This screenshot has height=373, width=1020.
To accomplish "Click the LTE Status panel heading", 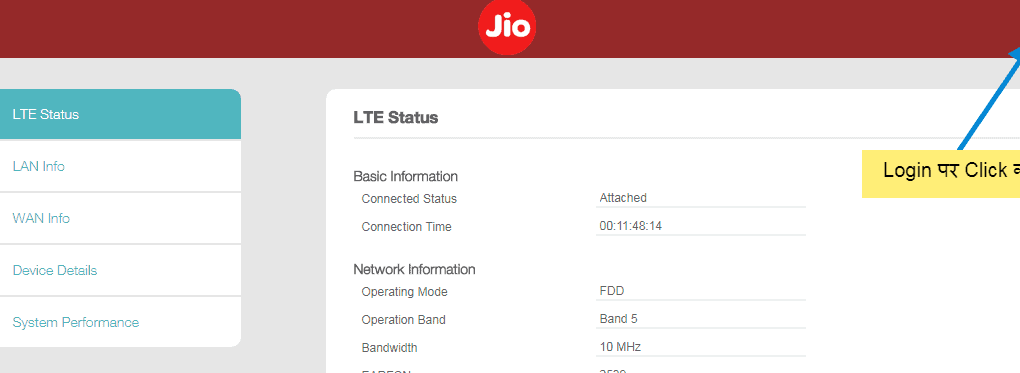I will coord(396,118).
